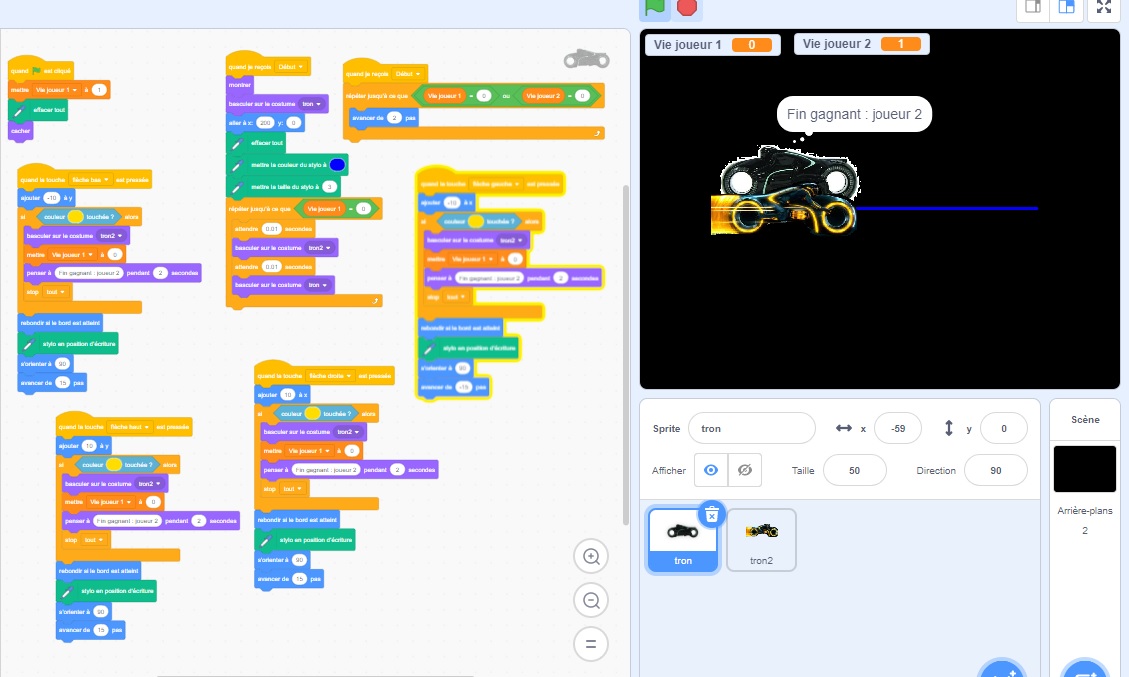Switch to the large stage layout
The height and width of the screenshot is (677, 1129).
pyautogui.click(x=1066, y=7)
